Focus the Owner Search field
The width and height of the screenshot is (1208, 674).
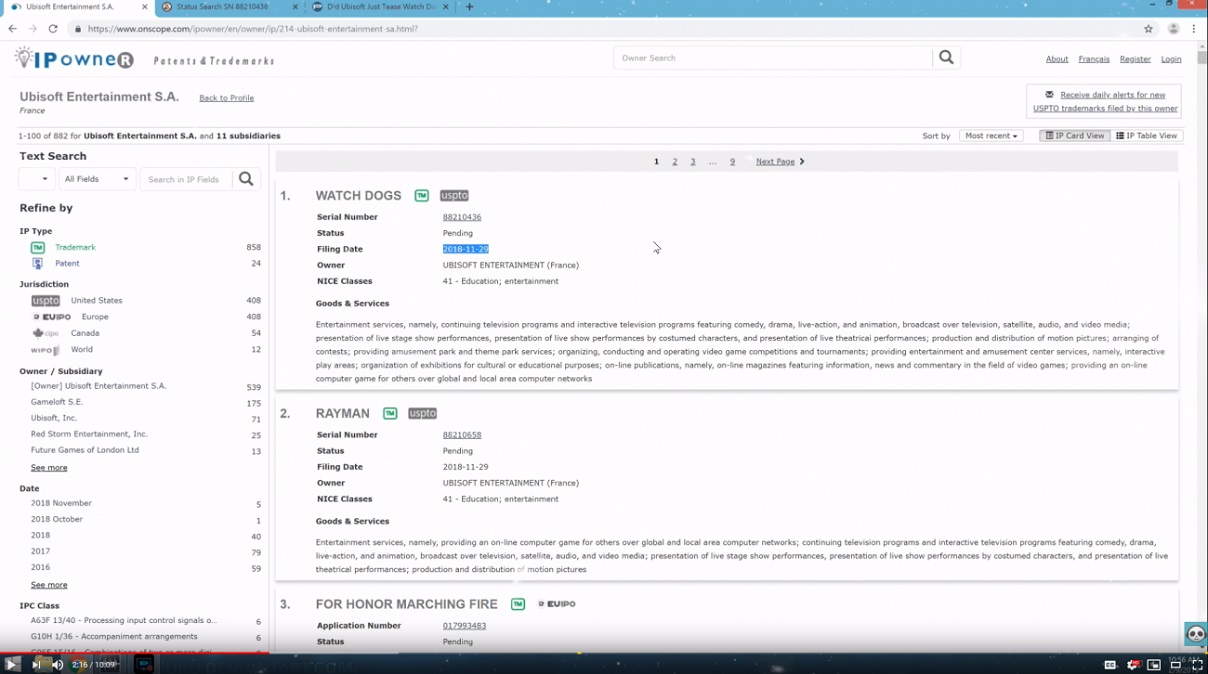773,58
